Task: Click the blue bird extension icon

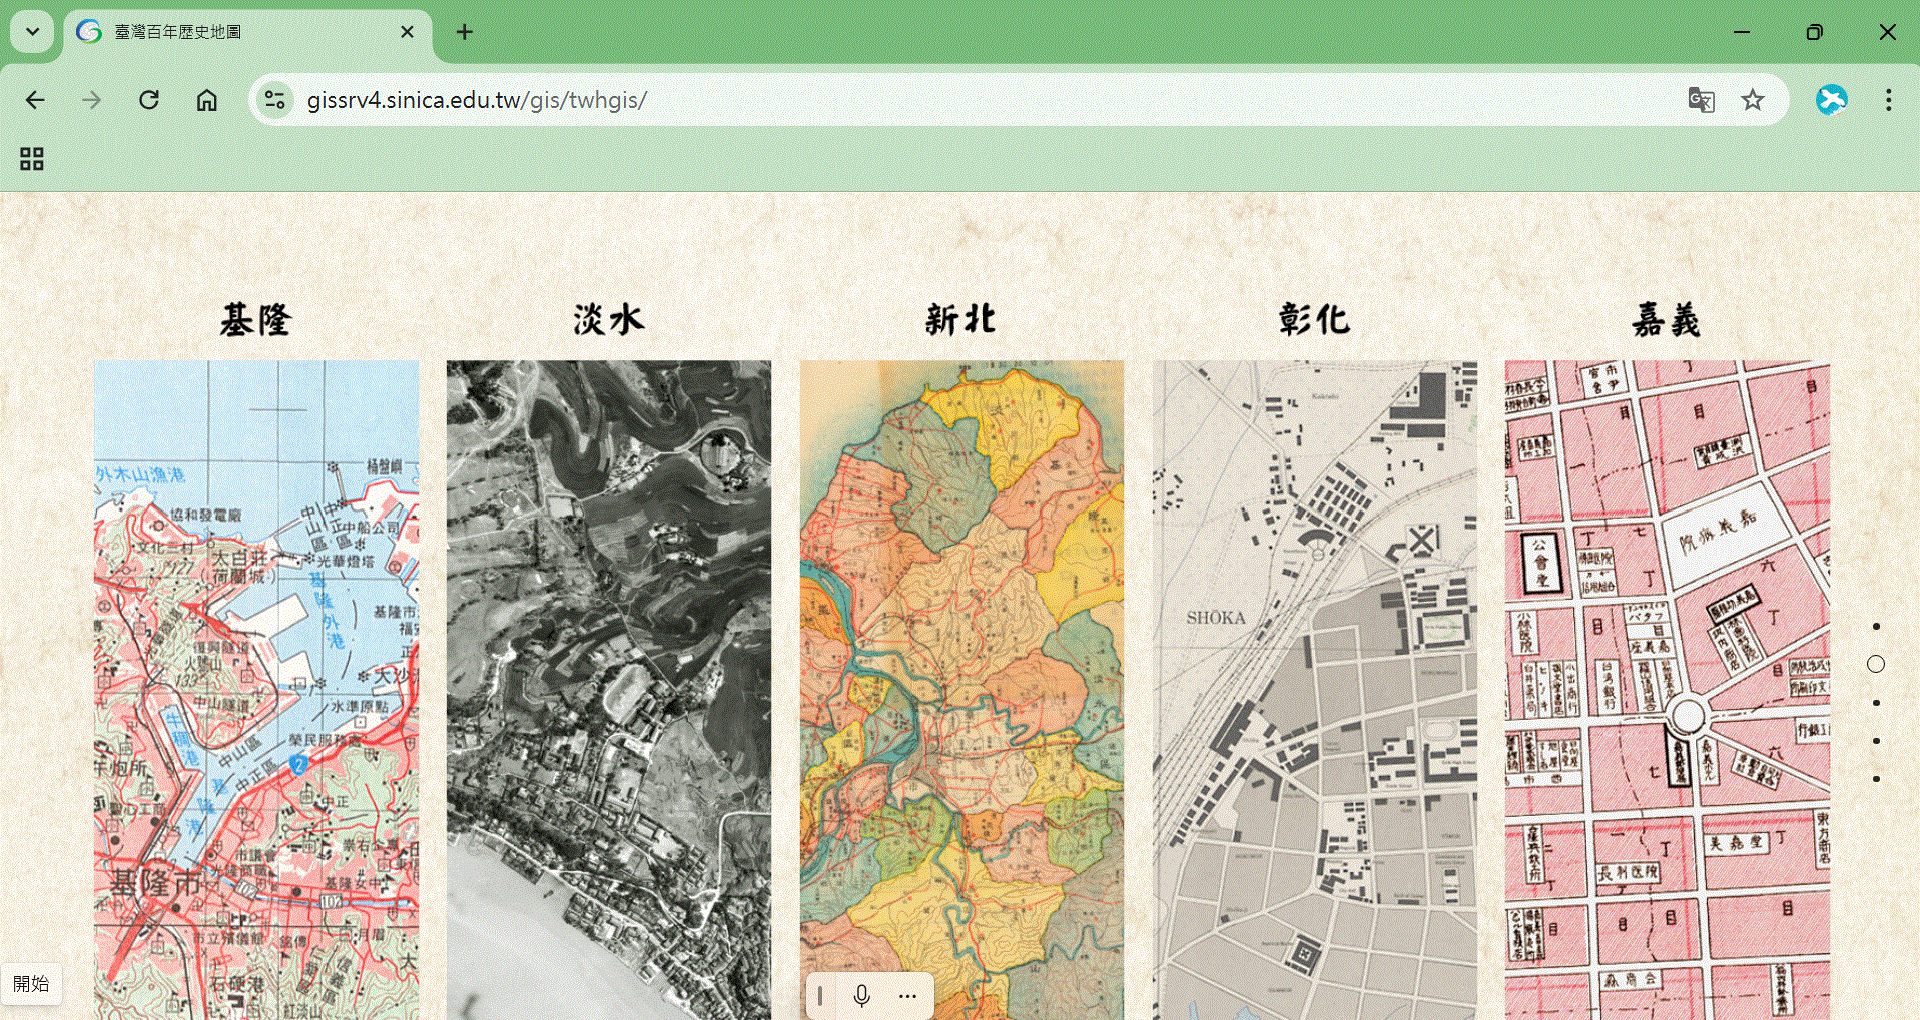Action: pos(1831,100)
